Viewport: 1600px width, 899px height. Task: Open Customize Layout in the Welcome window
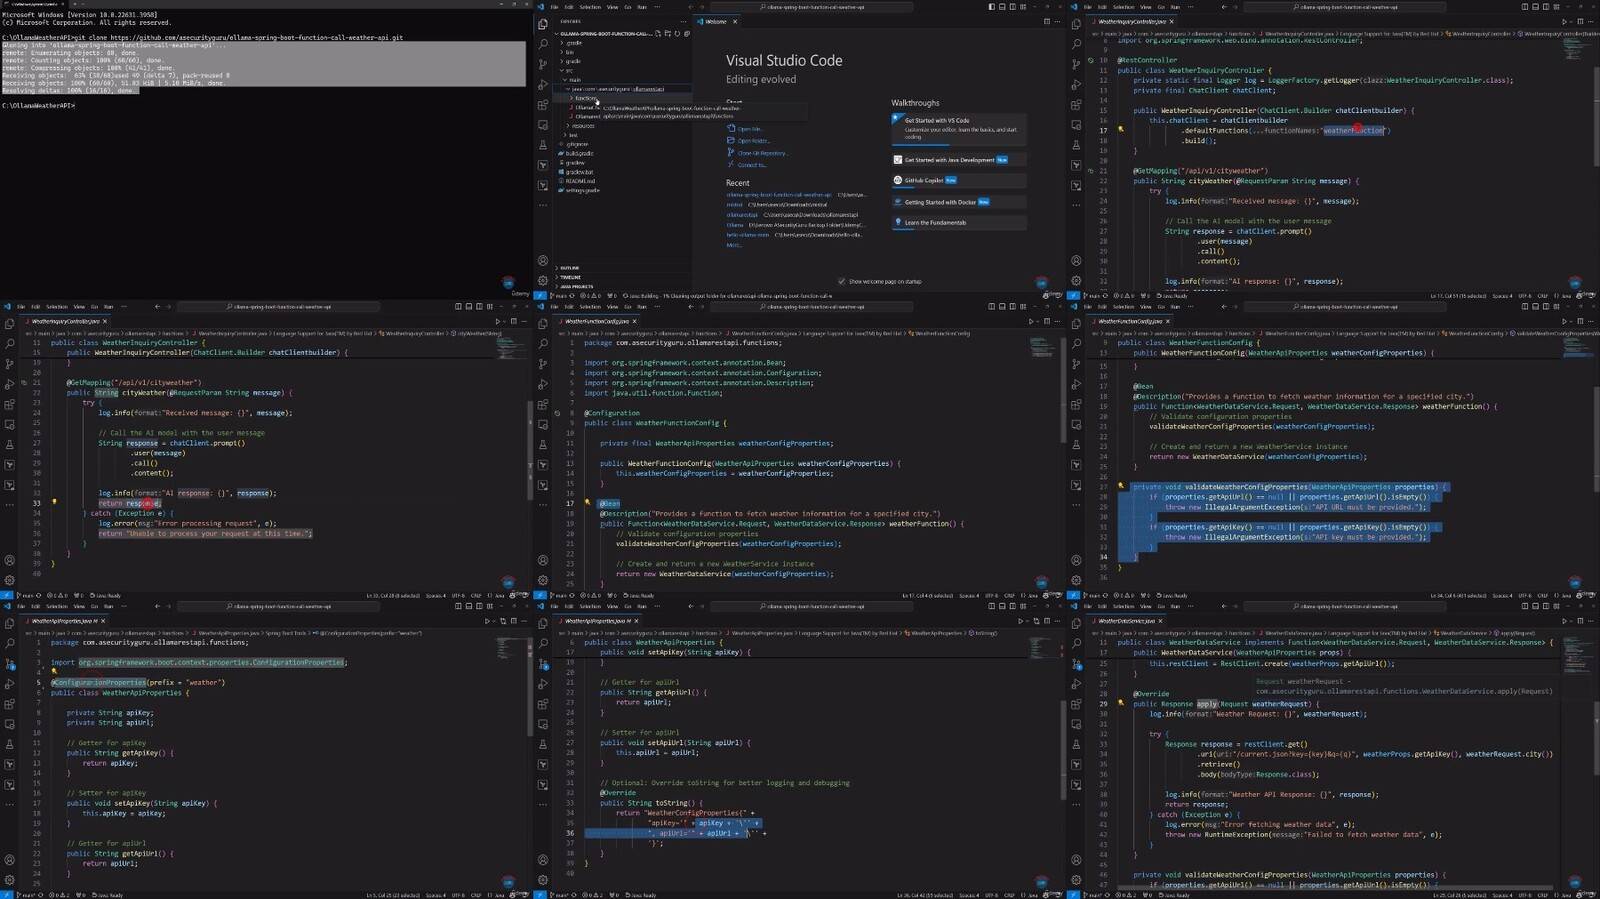tap(1023, 7)
